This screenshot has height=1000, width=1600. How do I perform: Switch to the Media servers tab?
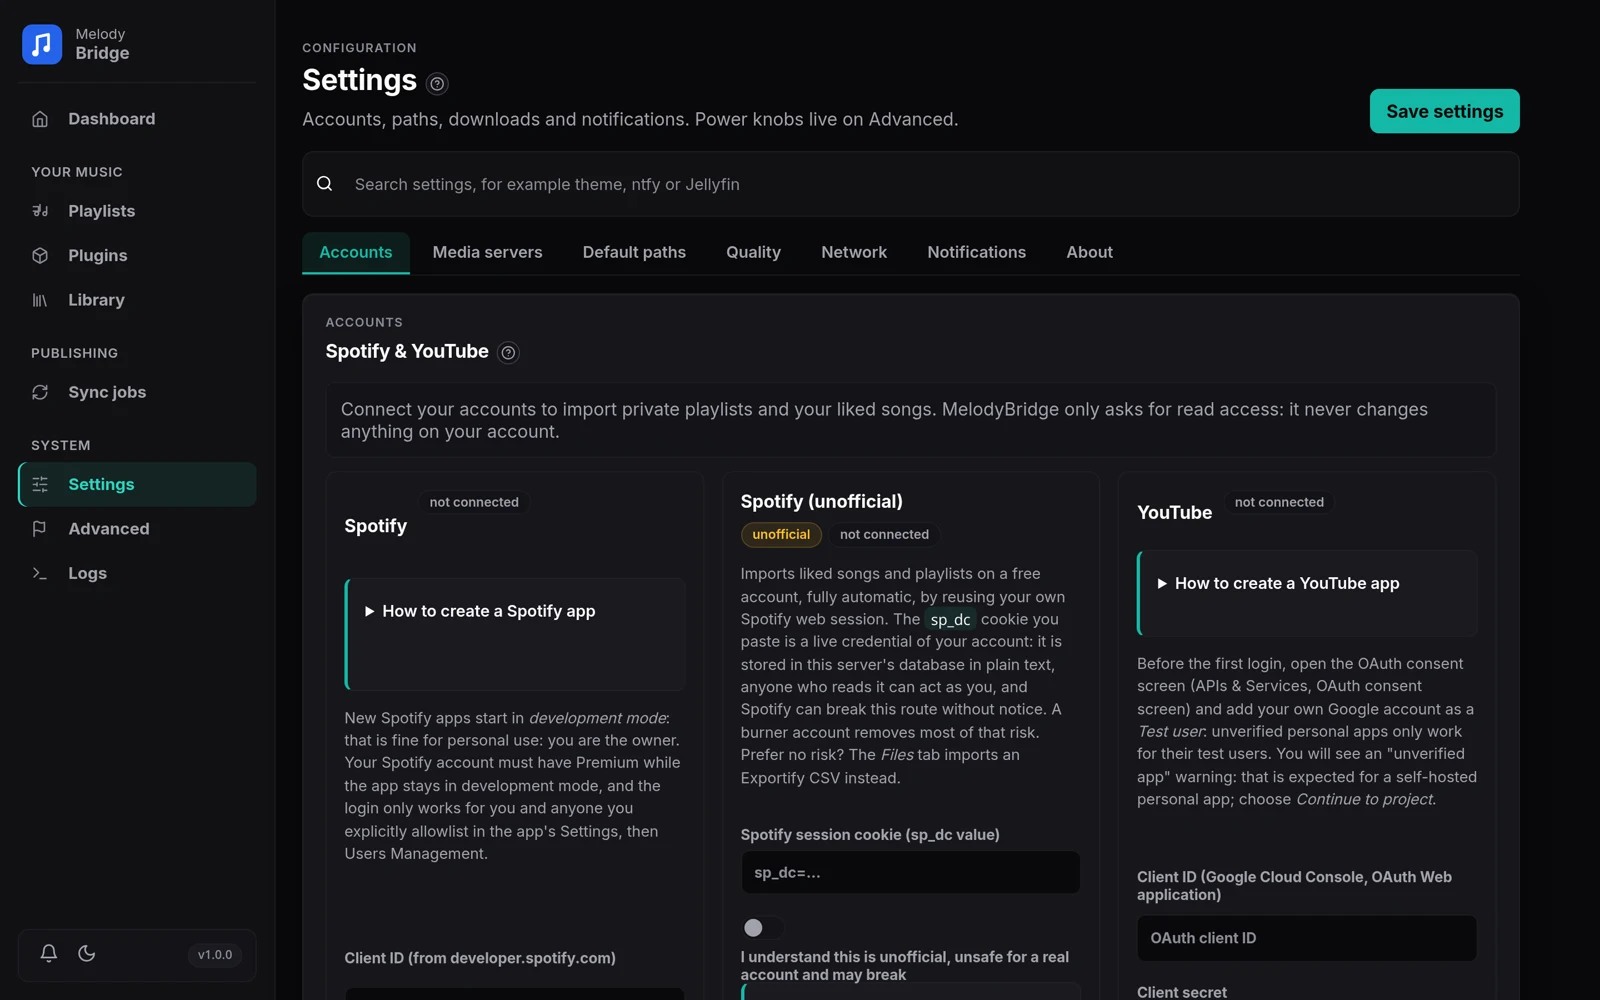(488, 252)
